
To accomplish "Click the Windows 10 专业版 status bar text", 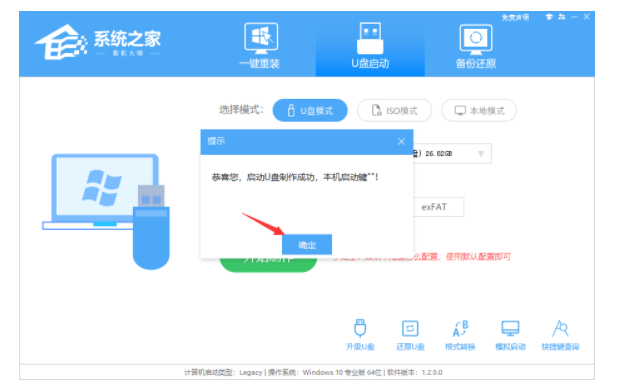I will [x=325, y=372].
